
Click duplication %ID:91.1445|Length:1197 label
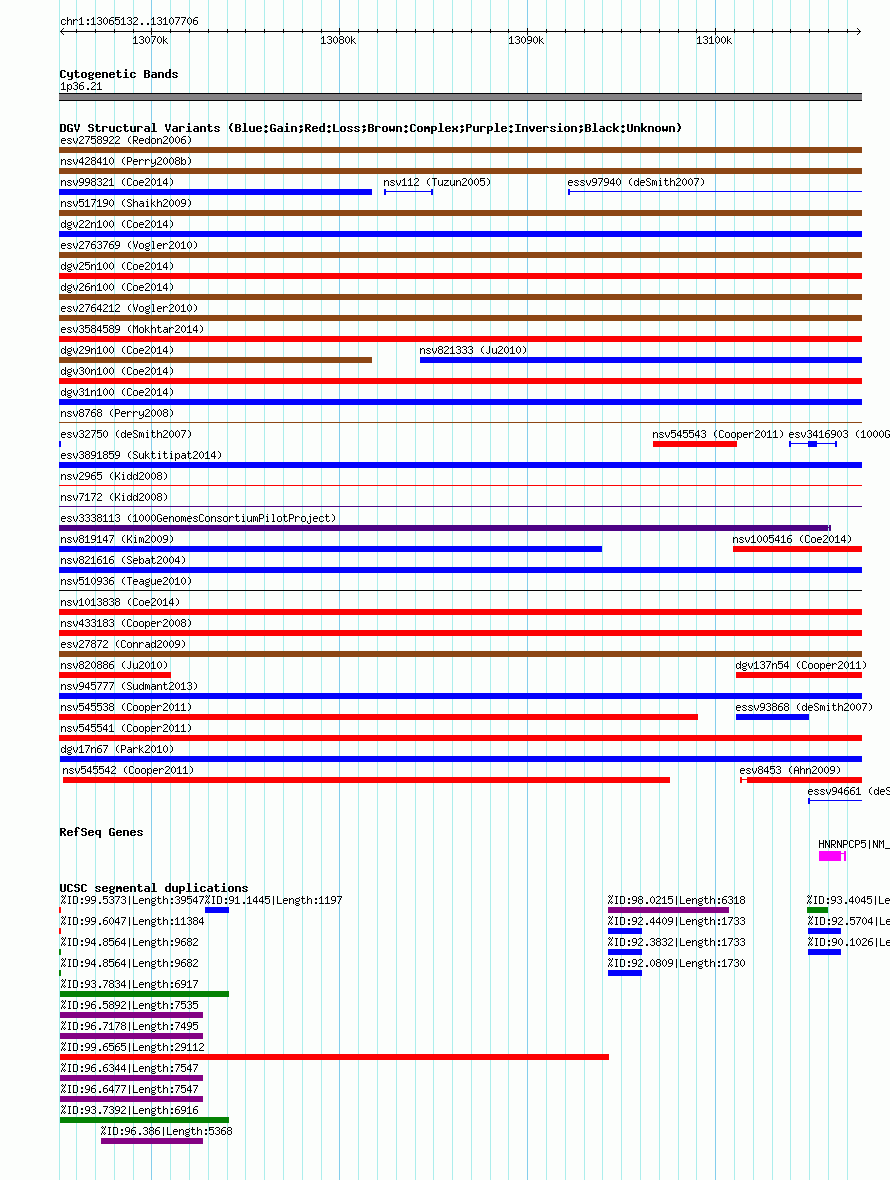(274, 902)
